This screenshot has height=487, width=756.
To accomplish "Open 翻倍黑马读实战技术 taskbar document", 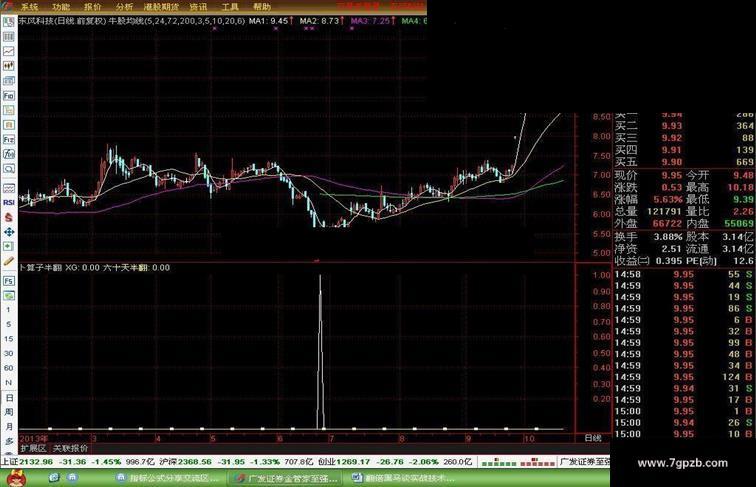I will point(404,478).
